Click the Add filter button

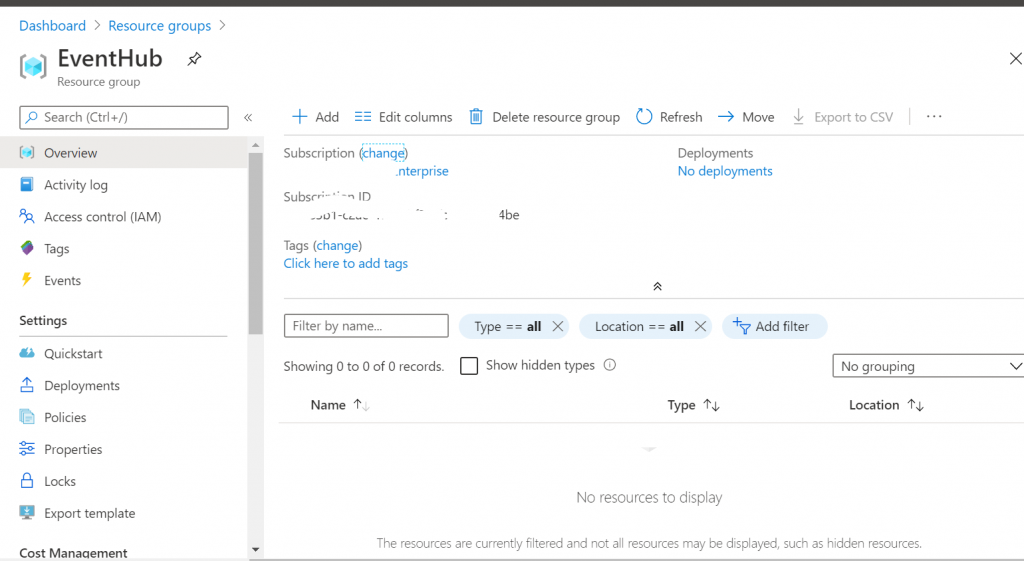pyautogui.click(x=775, y=326)
